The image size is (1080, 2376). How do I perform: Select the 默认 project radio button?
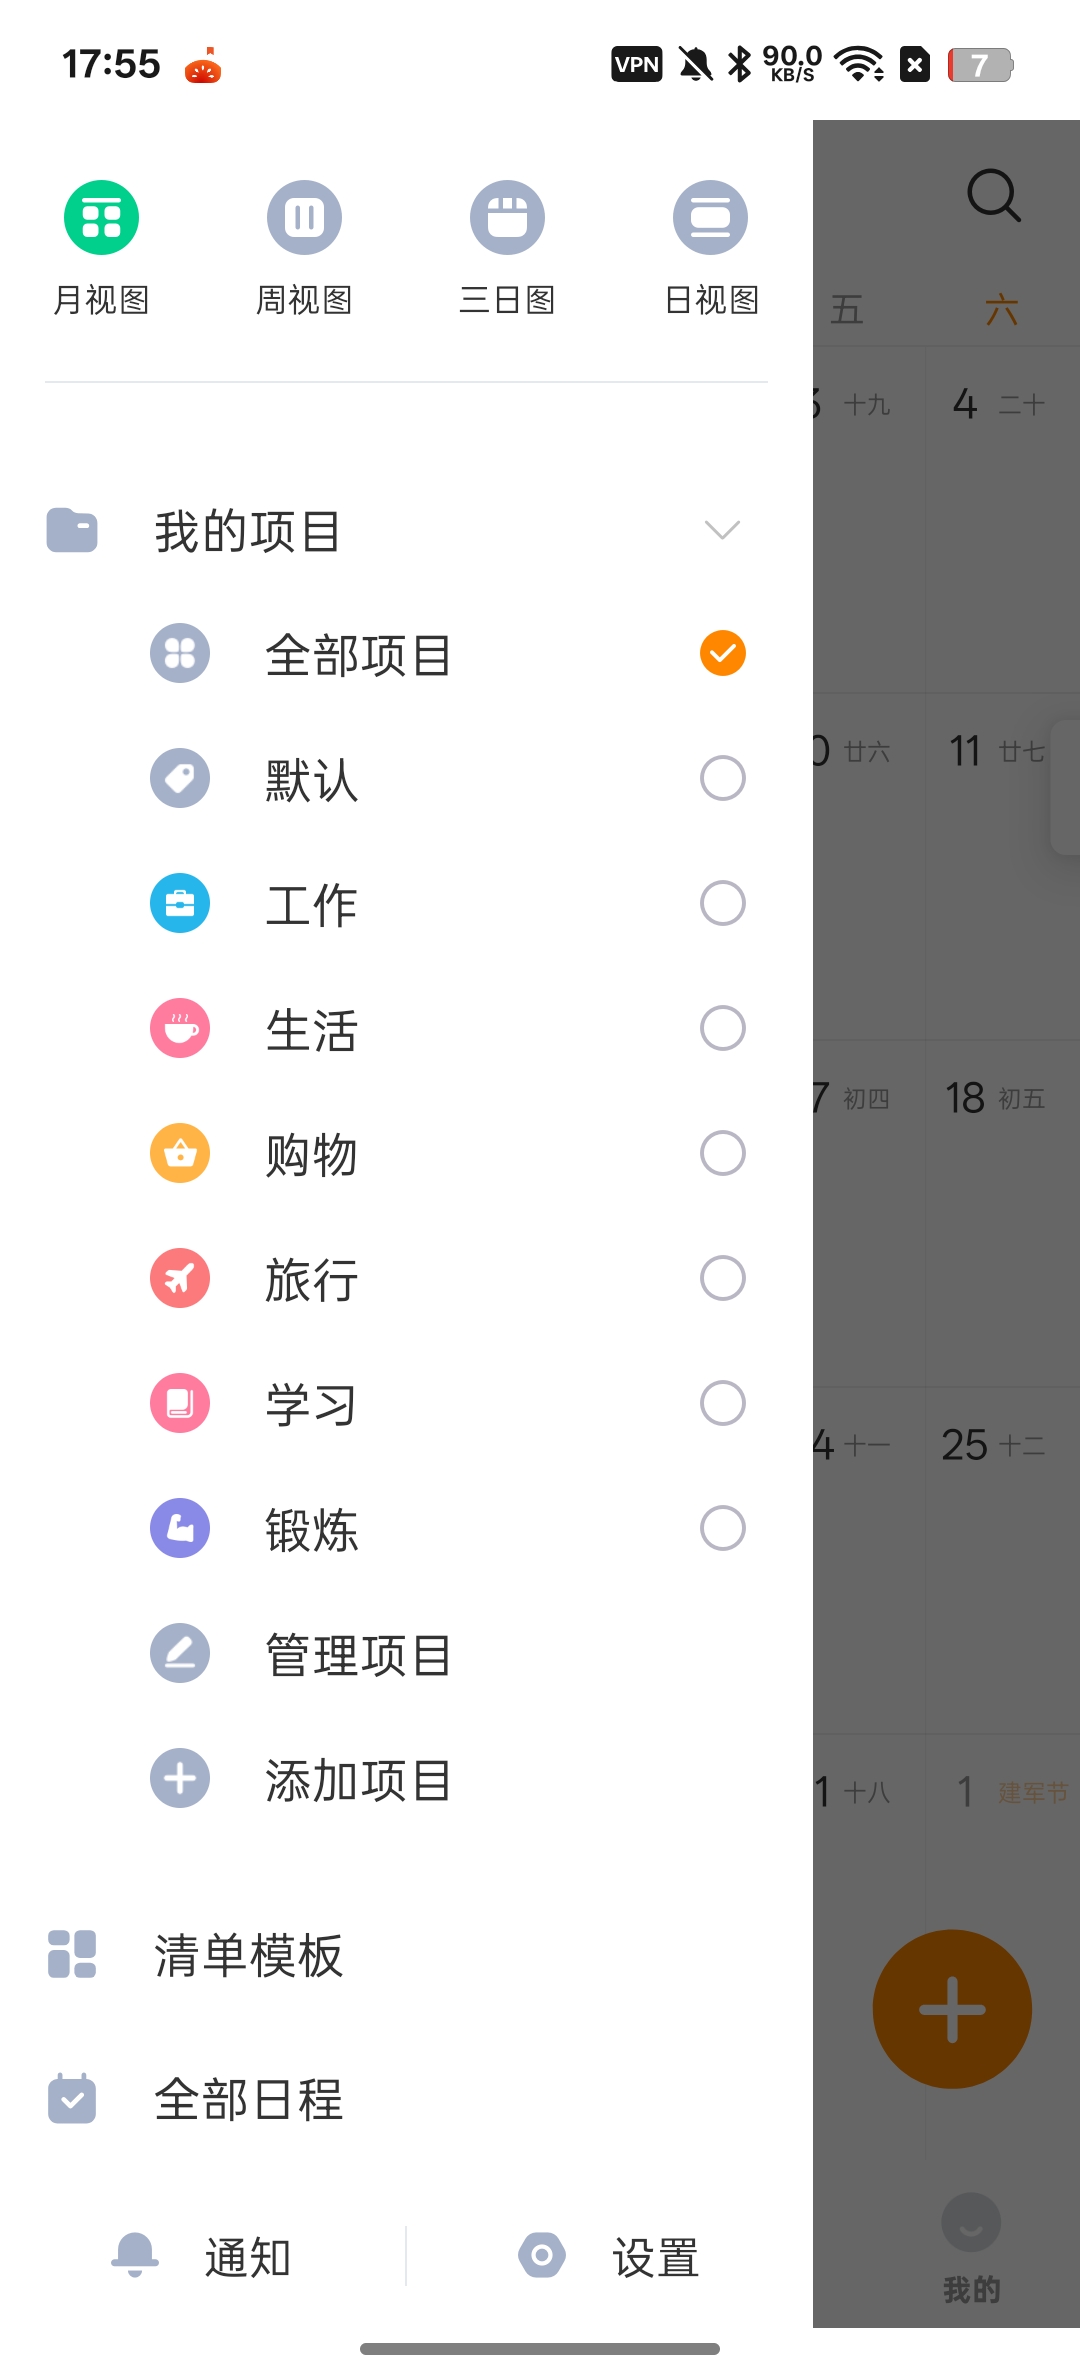(722, 778)
